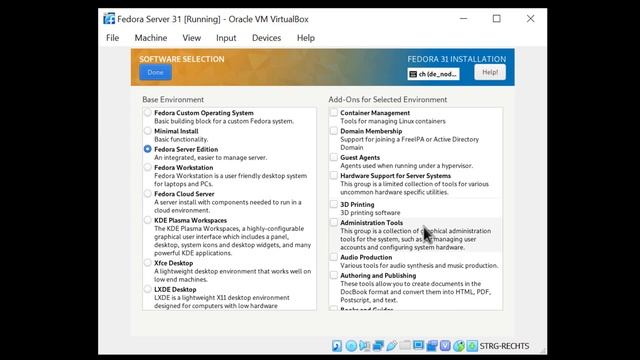Image resolution: width=640 pixels, height=360 pixels.
Task: Click the optical drive icon in status bar
Action: tap(351, 346)
